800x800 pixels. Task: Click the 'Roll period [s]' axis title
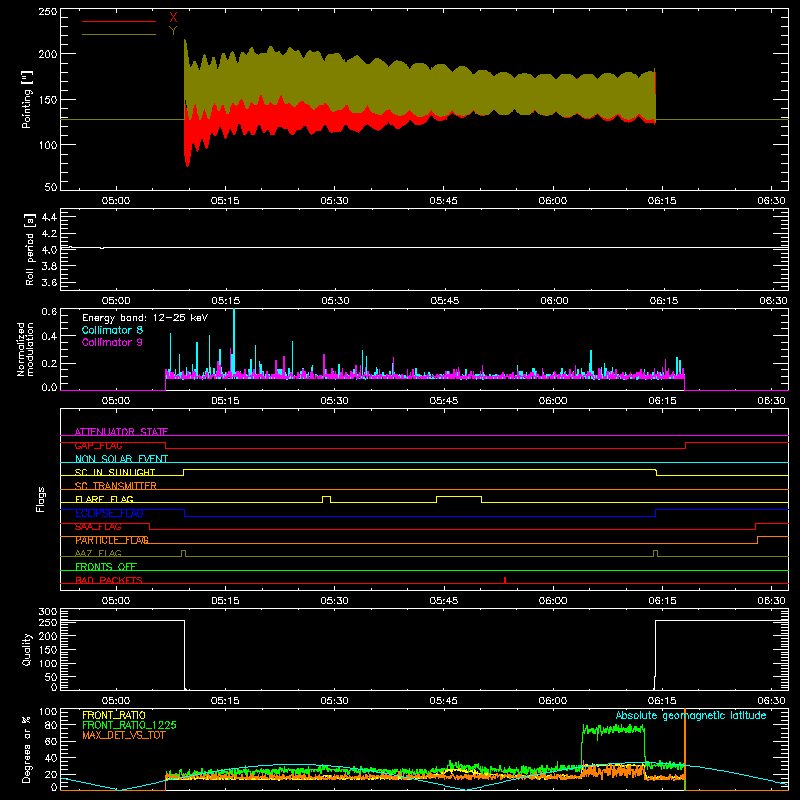(30, 249)
